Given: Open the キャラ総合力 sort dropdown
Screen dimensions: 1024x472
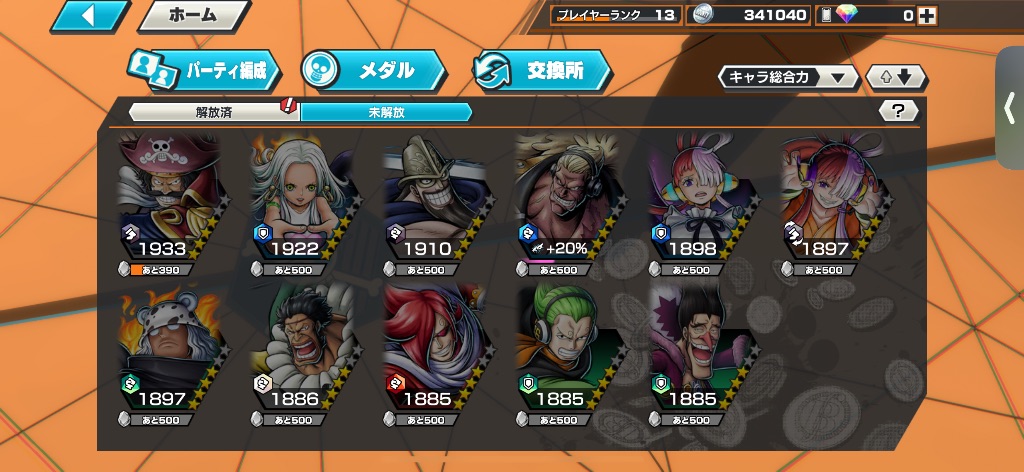Looking at the screenshot, I should 788,78.
